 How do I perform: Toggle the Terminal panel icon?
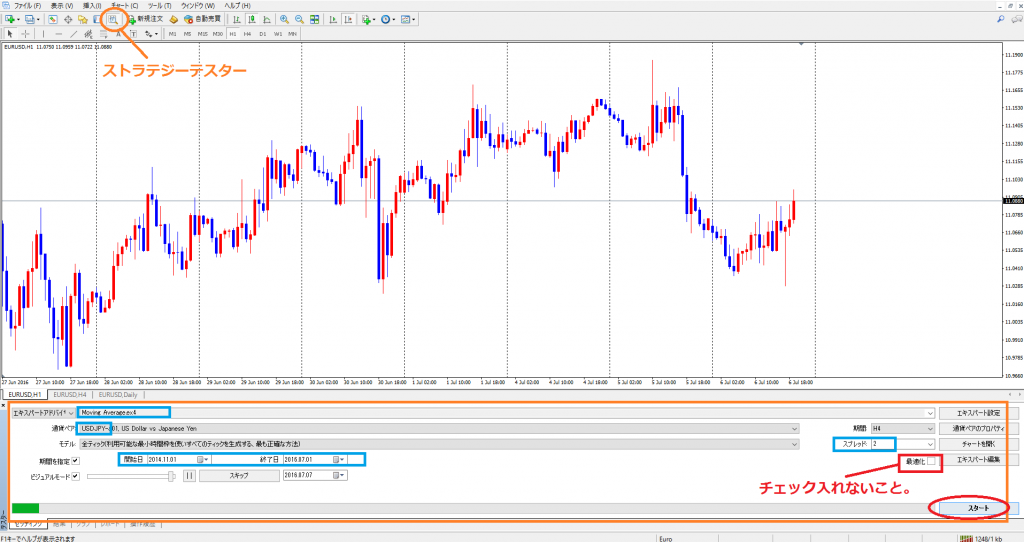point(97,20)
